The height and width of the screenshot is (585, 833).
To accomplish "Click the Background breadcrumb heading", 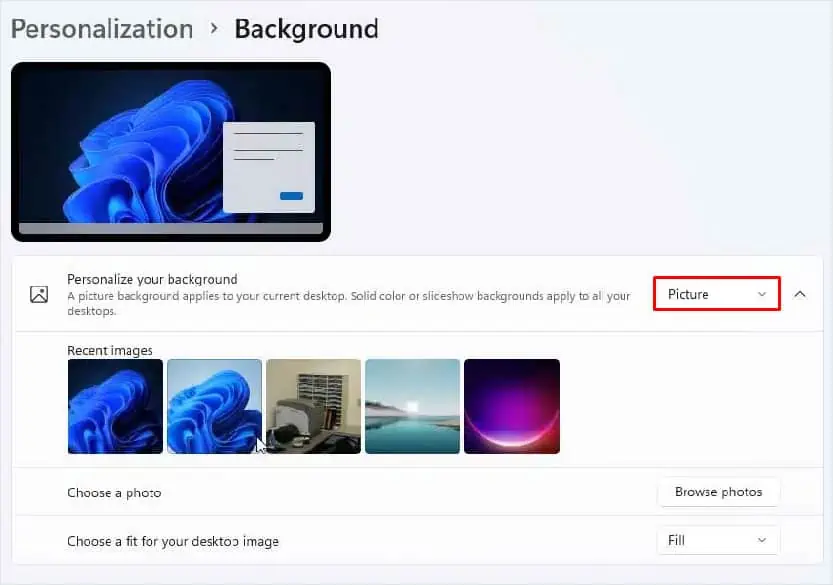I will (306, 29).
